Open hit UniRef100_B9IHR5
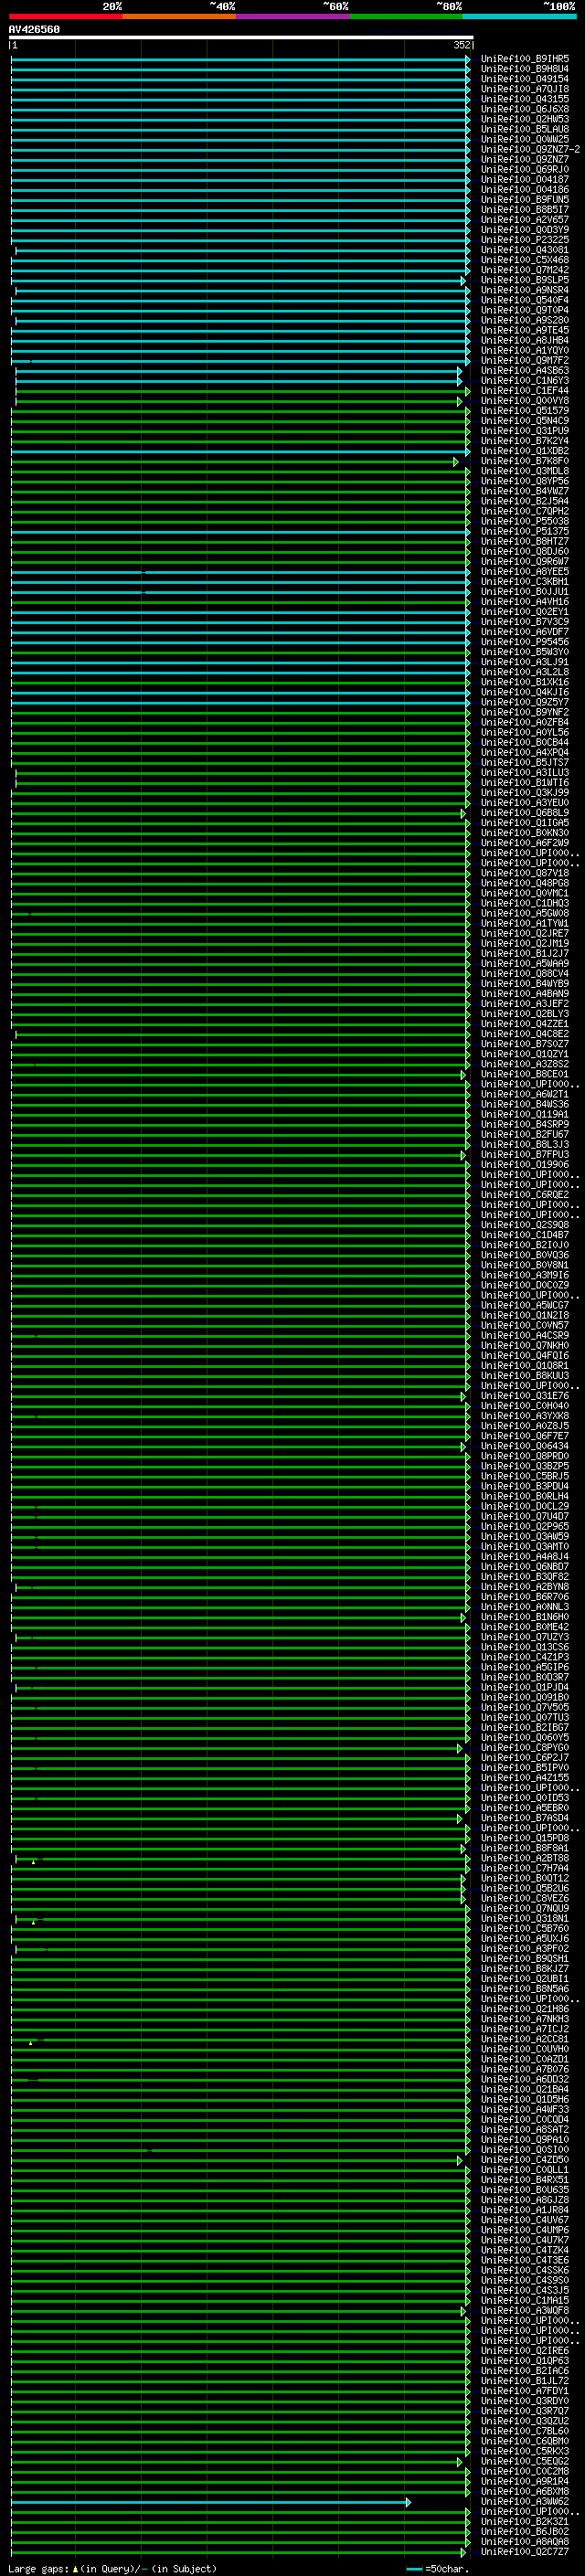The image size is (585, 2576). 524,59
